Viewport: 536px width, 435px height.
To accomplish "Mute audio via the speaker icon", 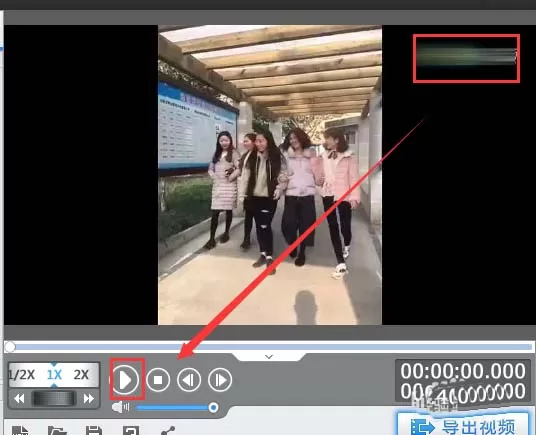I will [120, 407].
